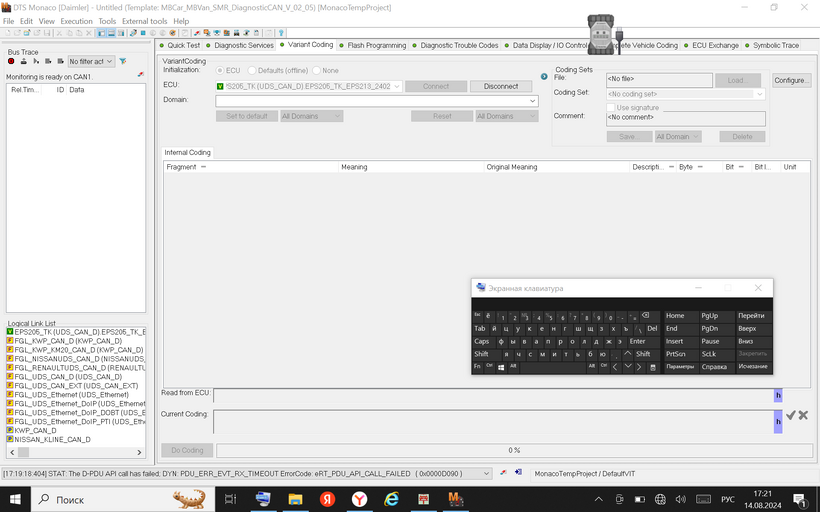Click the Comment text field

686,118
